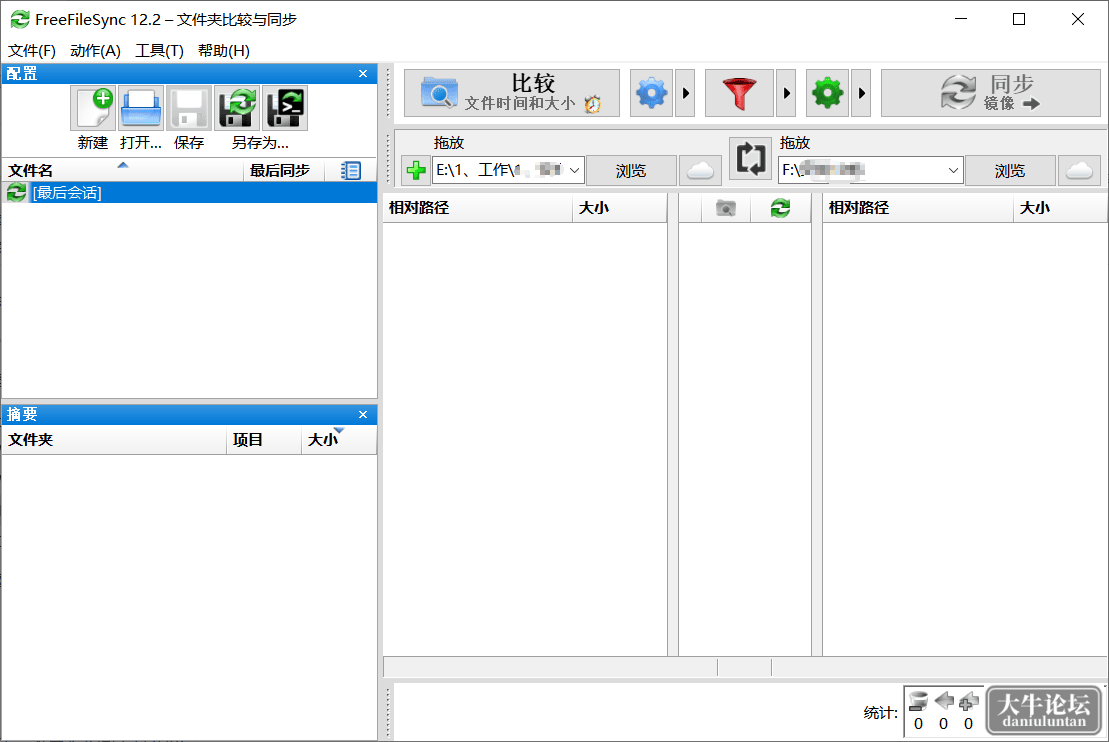Click the New configuration icon
Screen dimensions: 1109x742
93,108
